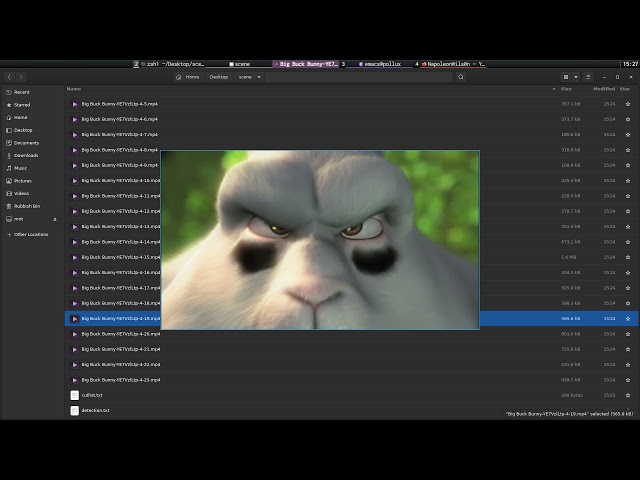Star the Big Buck Bunny 4-23.mp4 file
The image size is (640, 480).
tap(628, 380)
